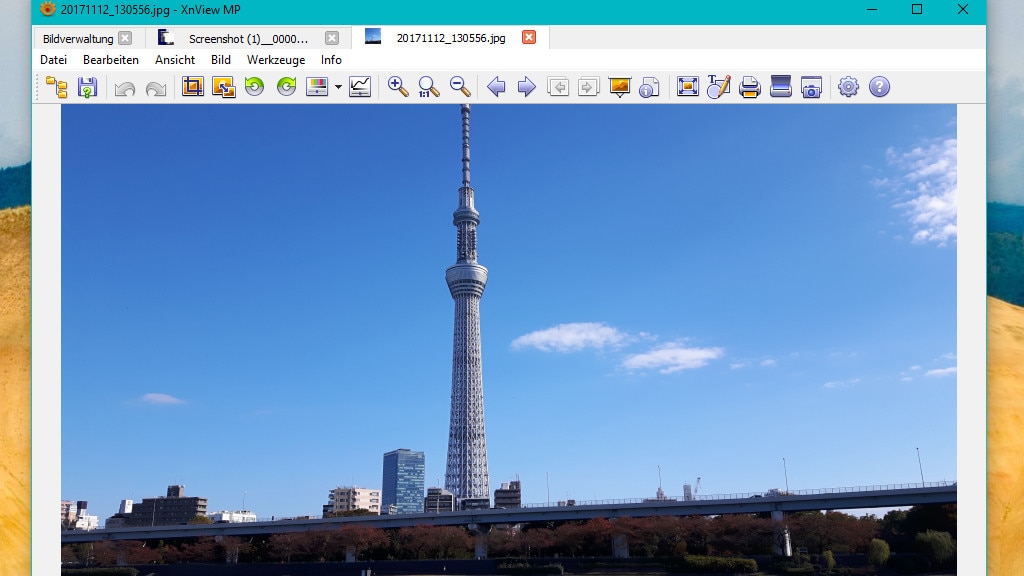Go to the next image
1024x576 pixels.
[x=525, y=87]
